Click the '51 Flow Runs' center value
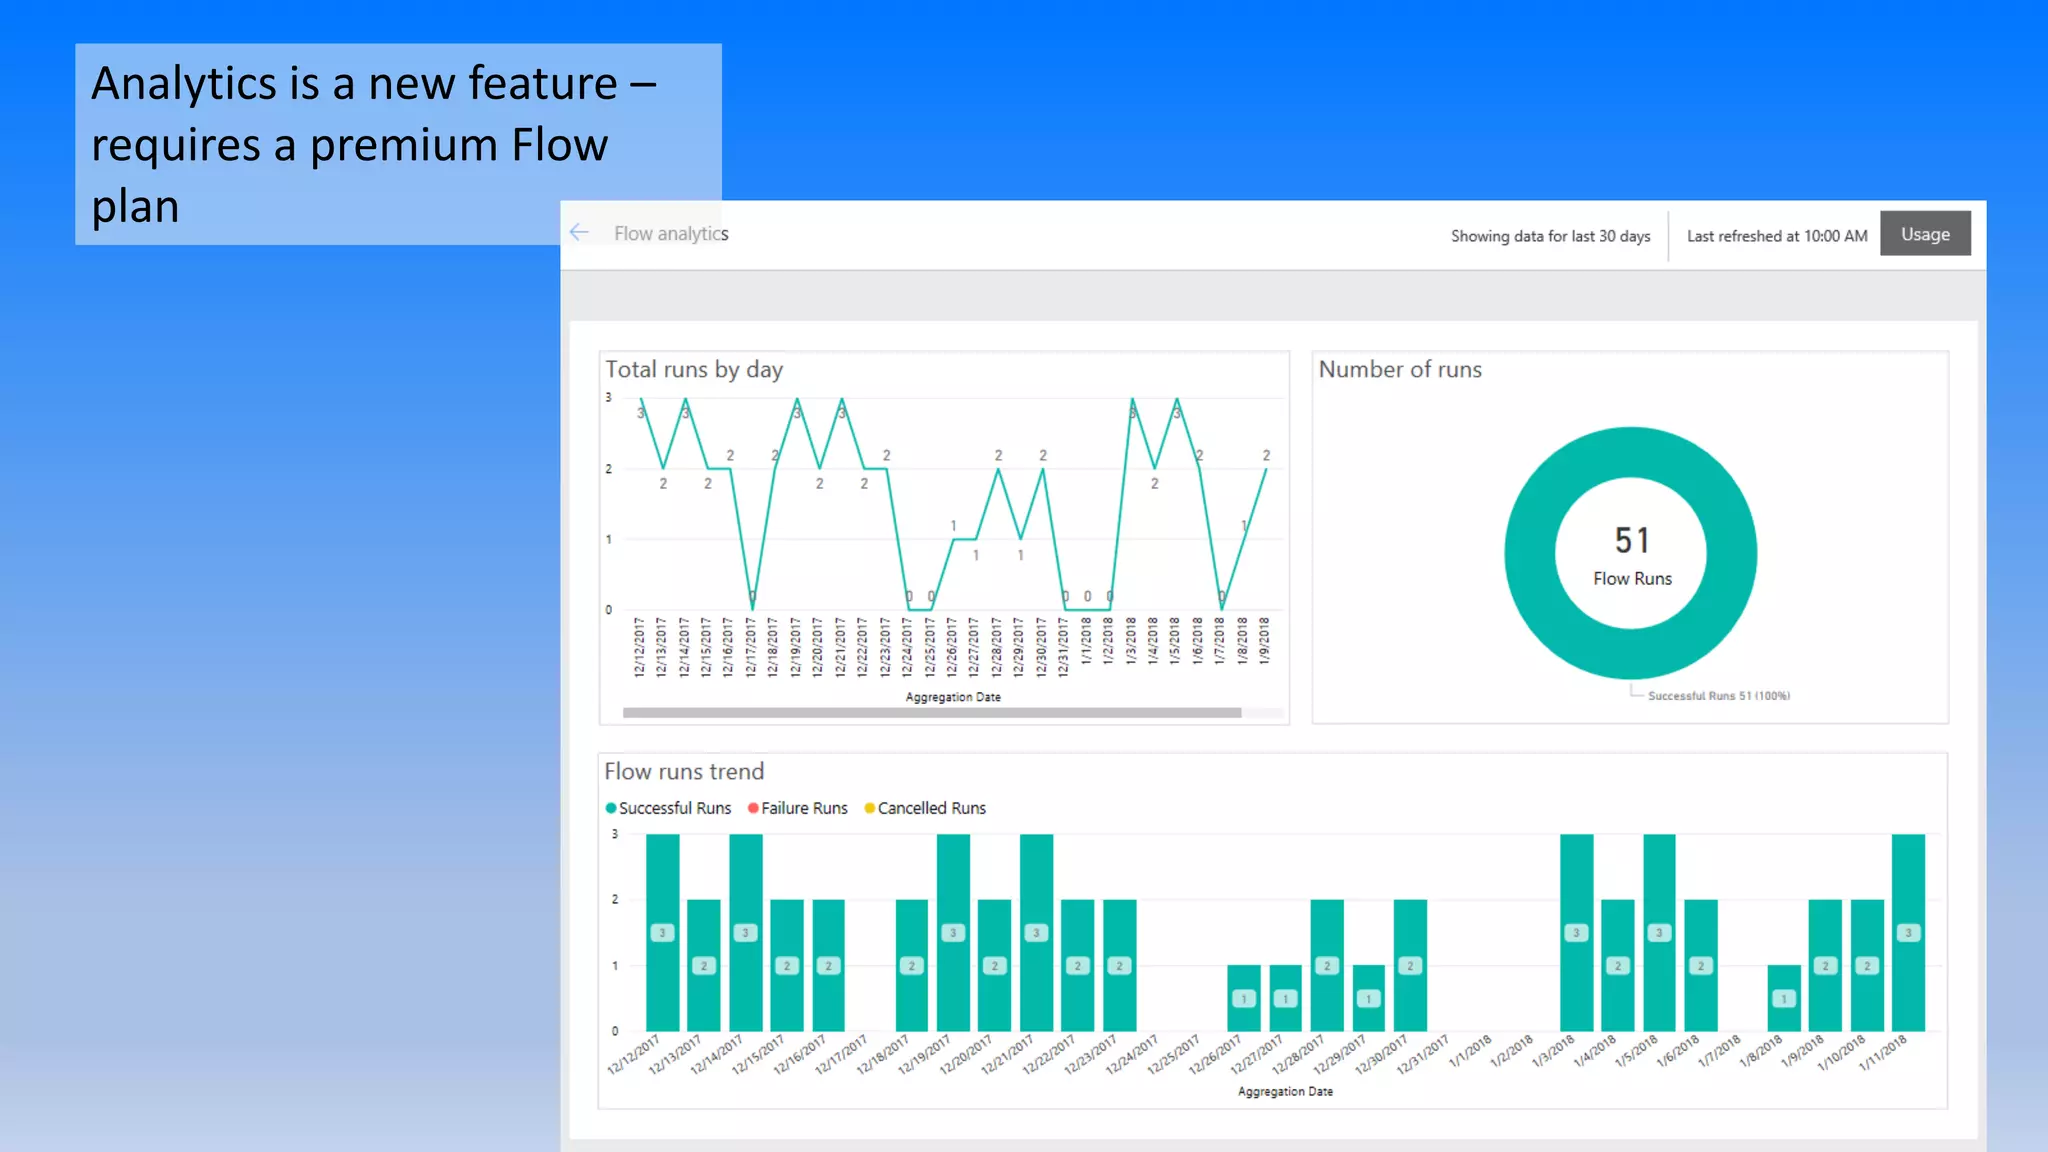Viewport: 2048px width, 1152px height. [1632, 555]
